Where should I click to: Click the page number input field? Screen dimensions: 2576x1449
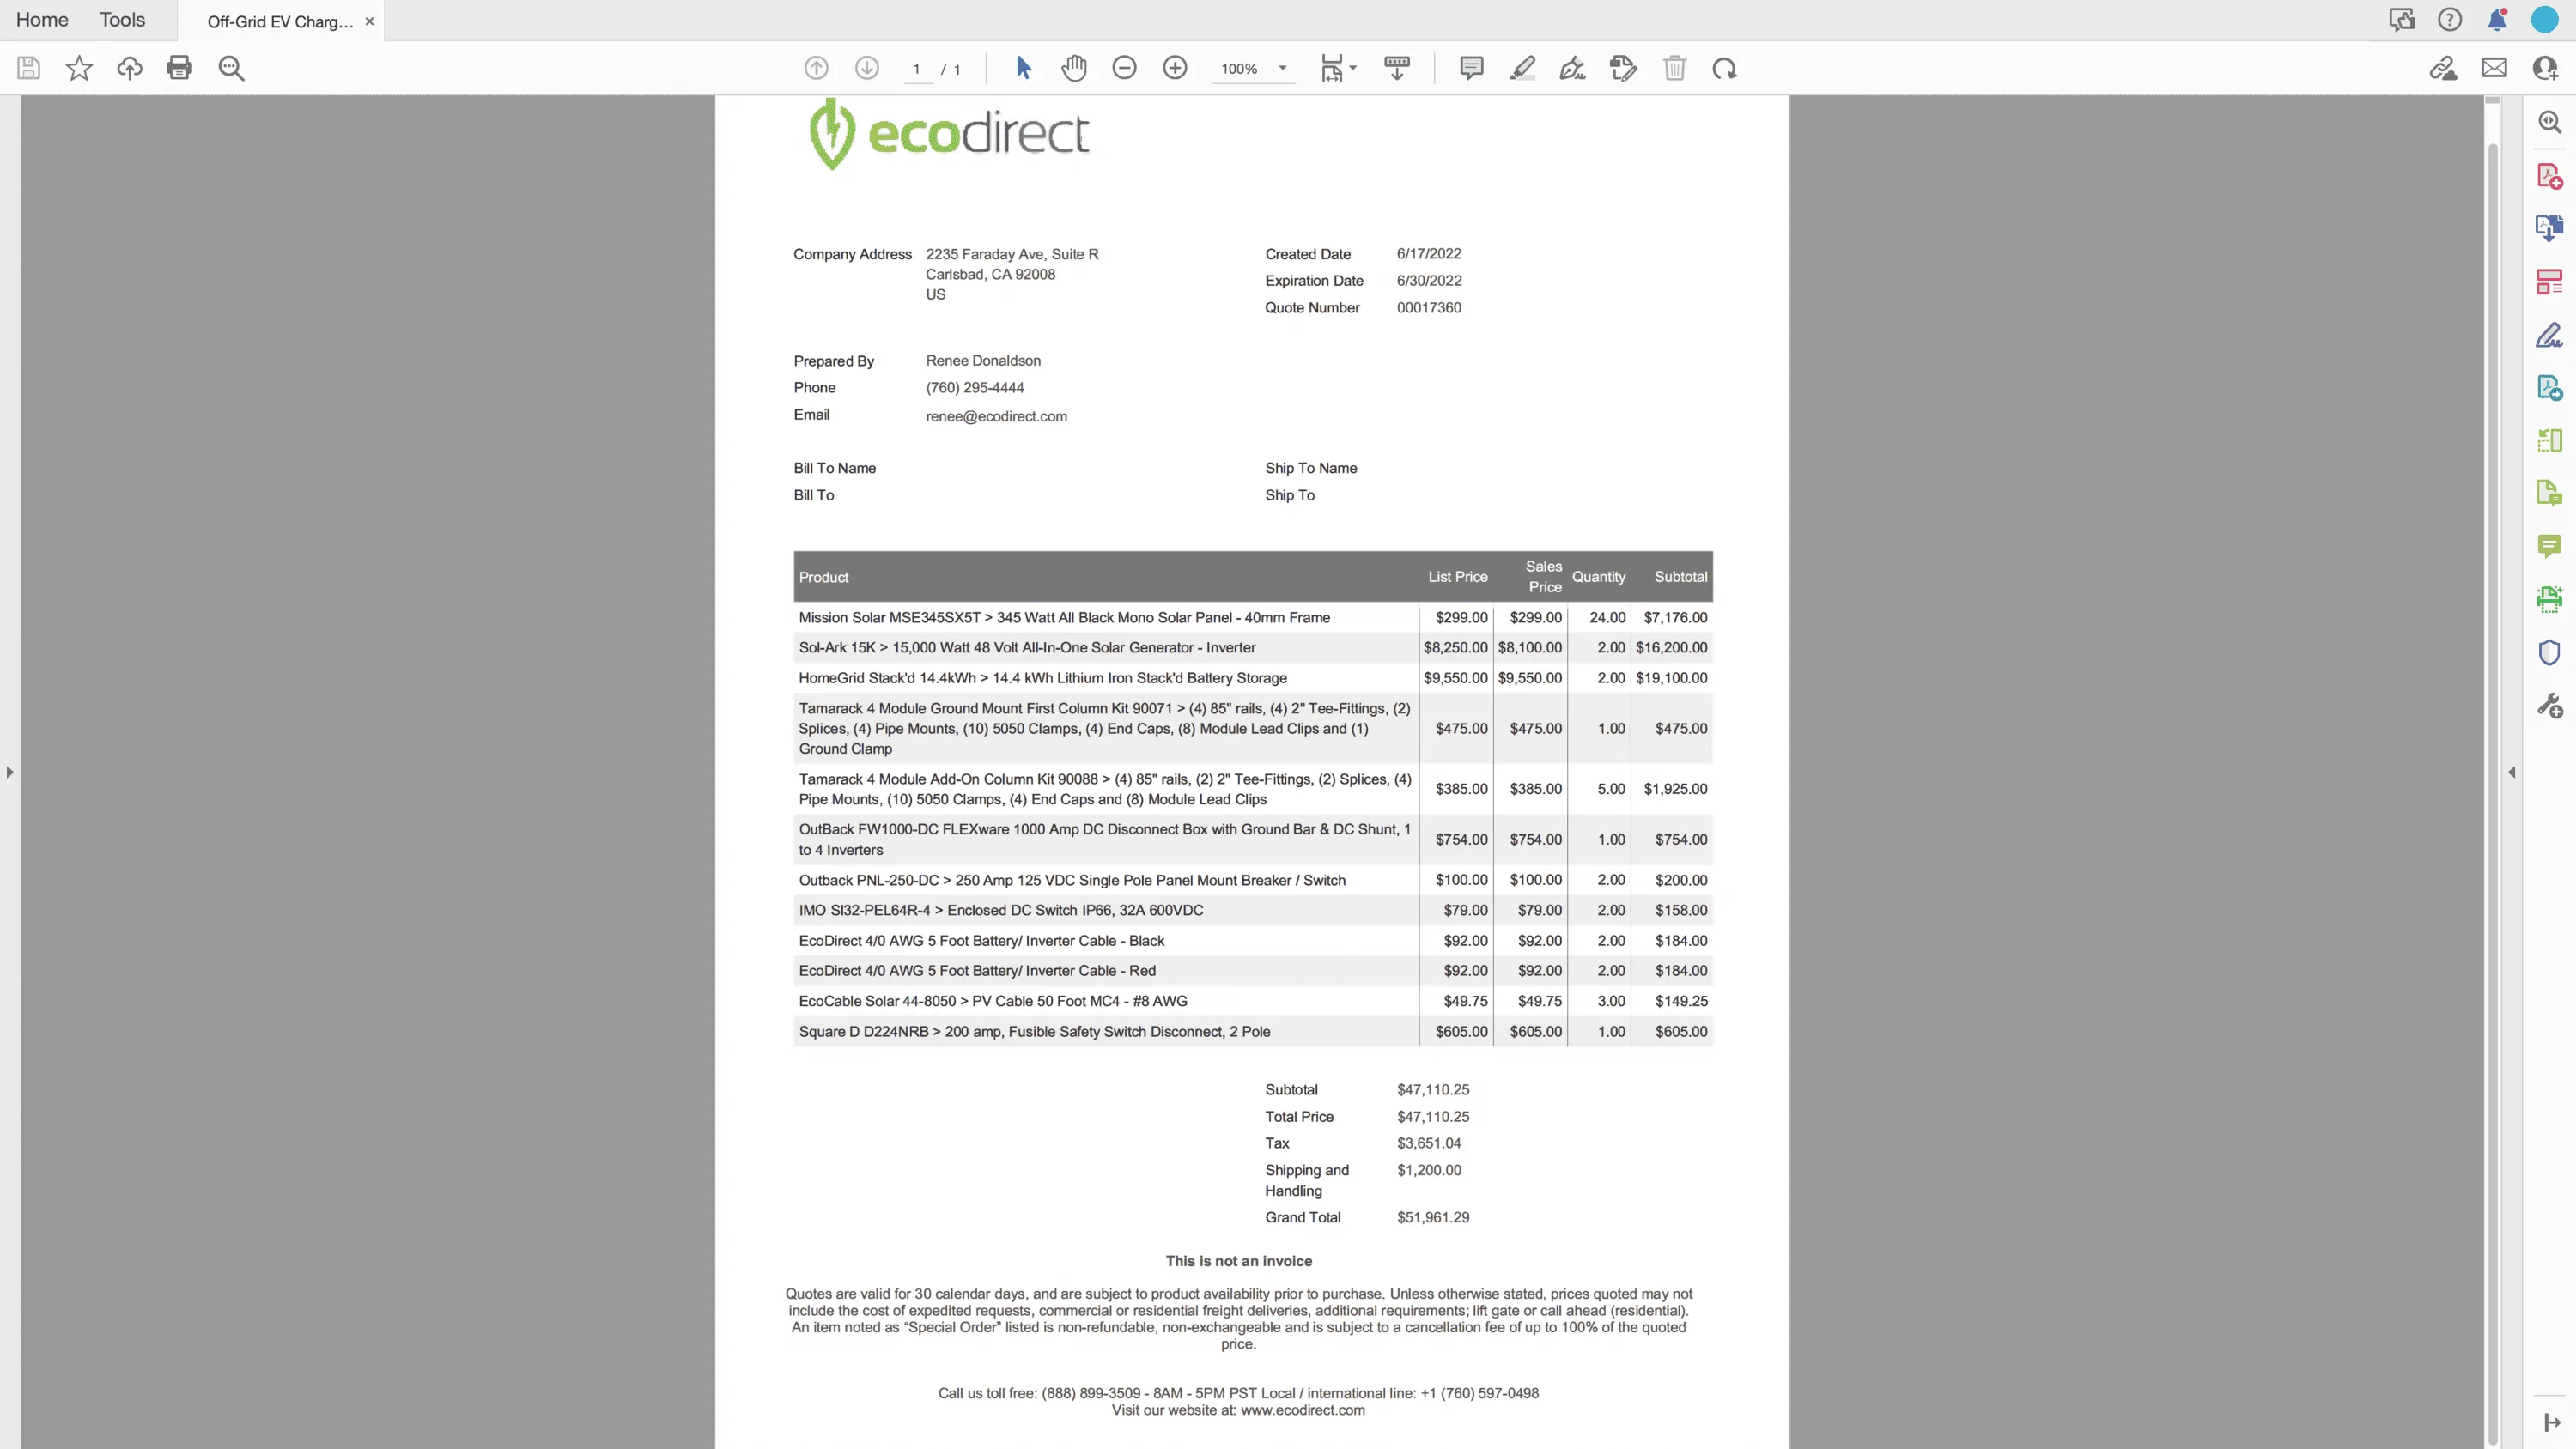(x=916, y=69)
